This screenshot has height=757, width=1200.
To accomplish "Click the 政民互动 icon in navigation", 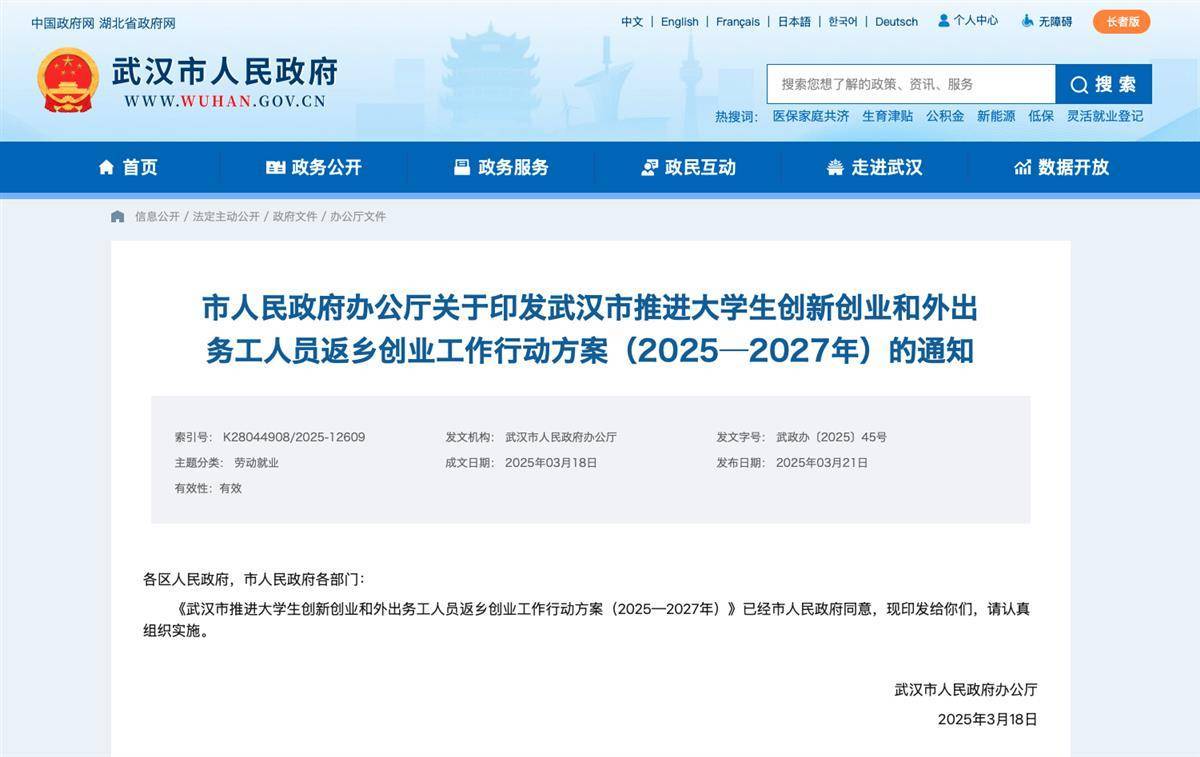I will 649,168.
